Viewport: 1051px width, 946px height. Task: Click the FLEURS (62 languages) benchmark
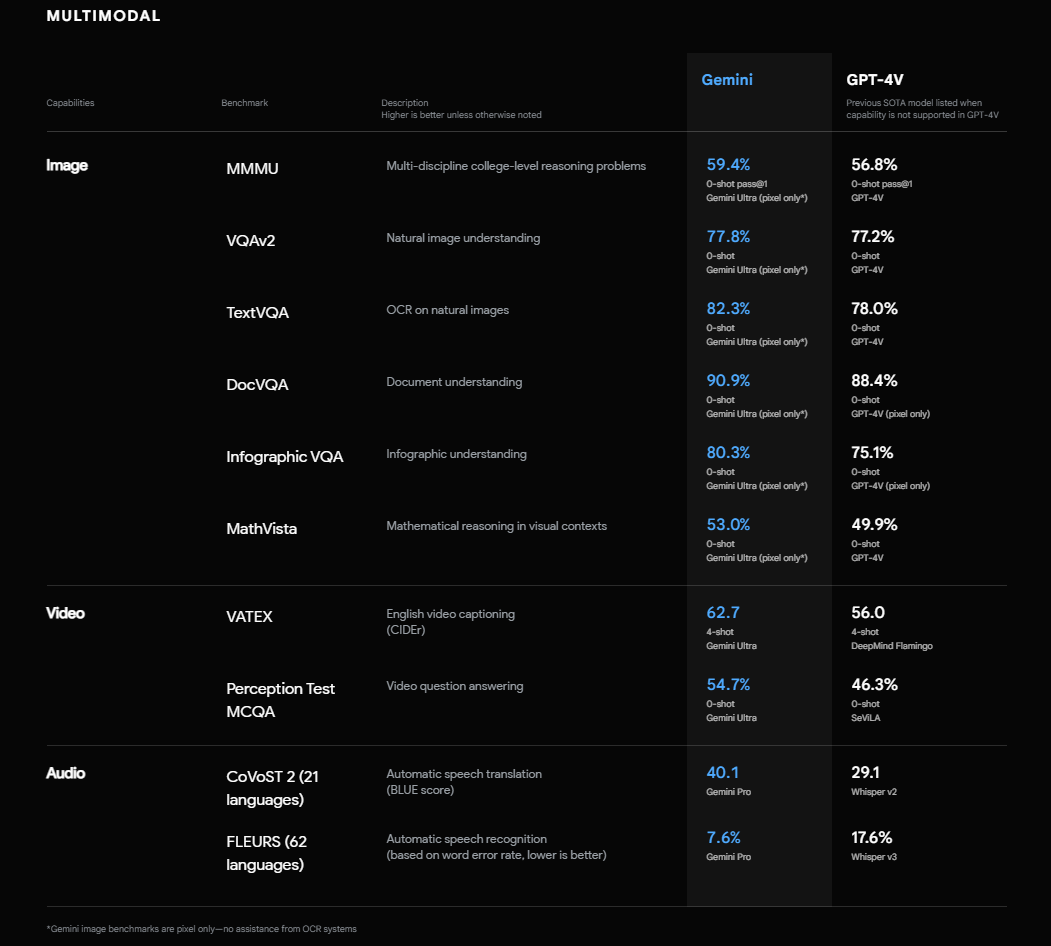click(267, 853)
